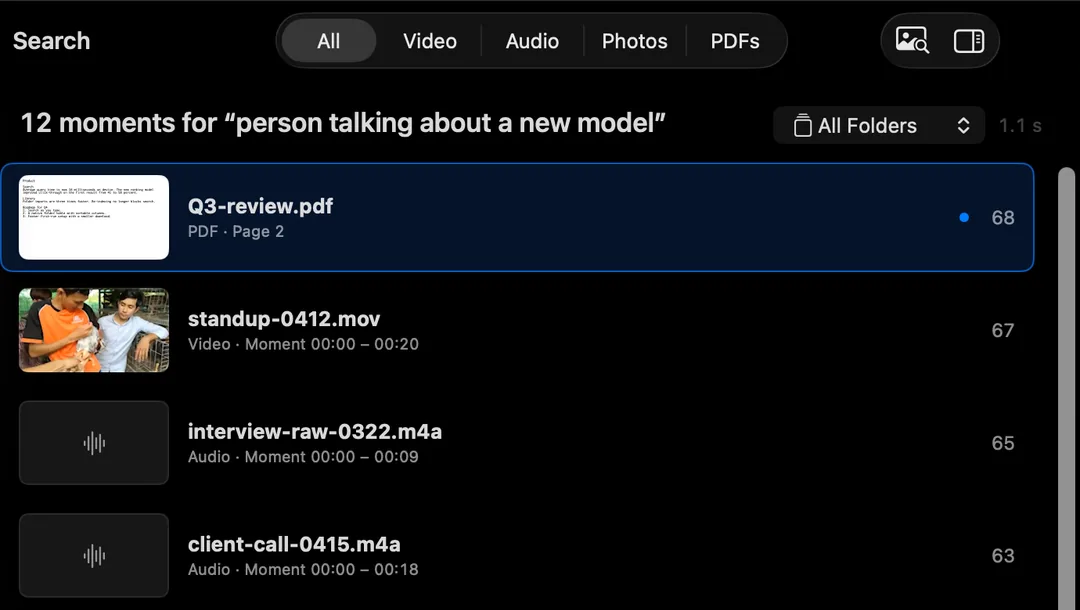
Task: Open the All Folders dropdown
Action: (879, 125)
